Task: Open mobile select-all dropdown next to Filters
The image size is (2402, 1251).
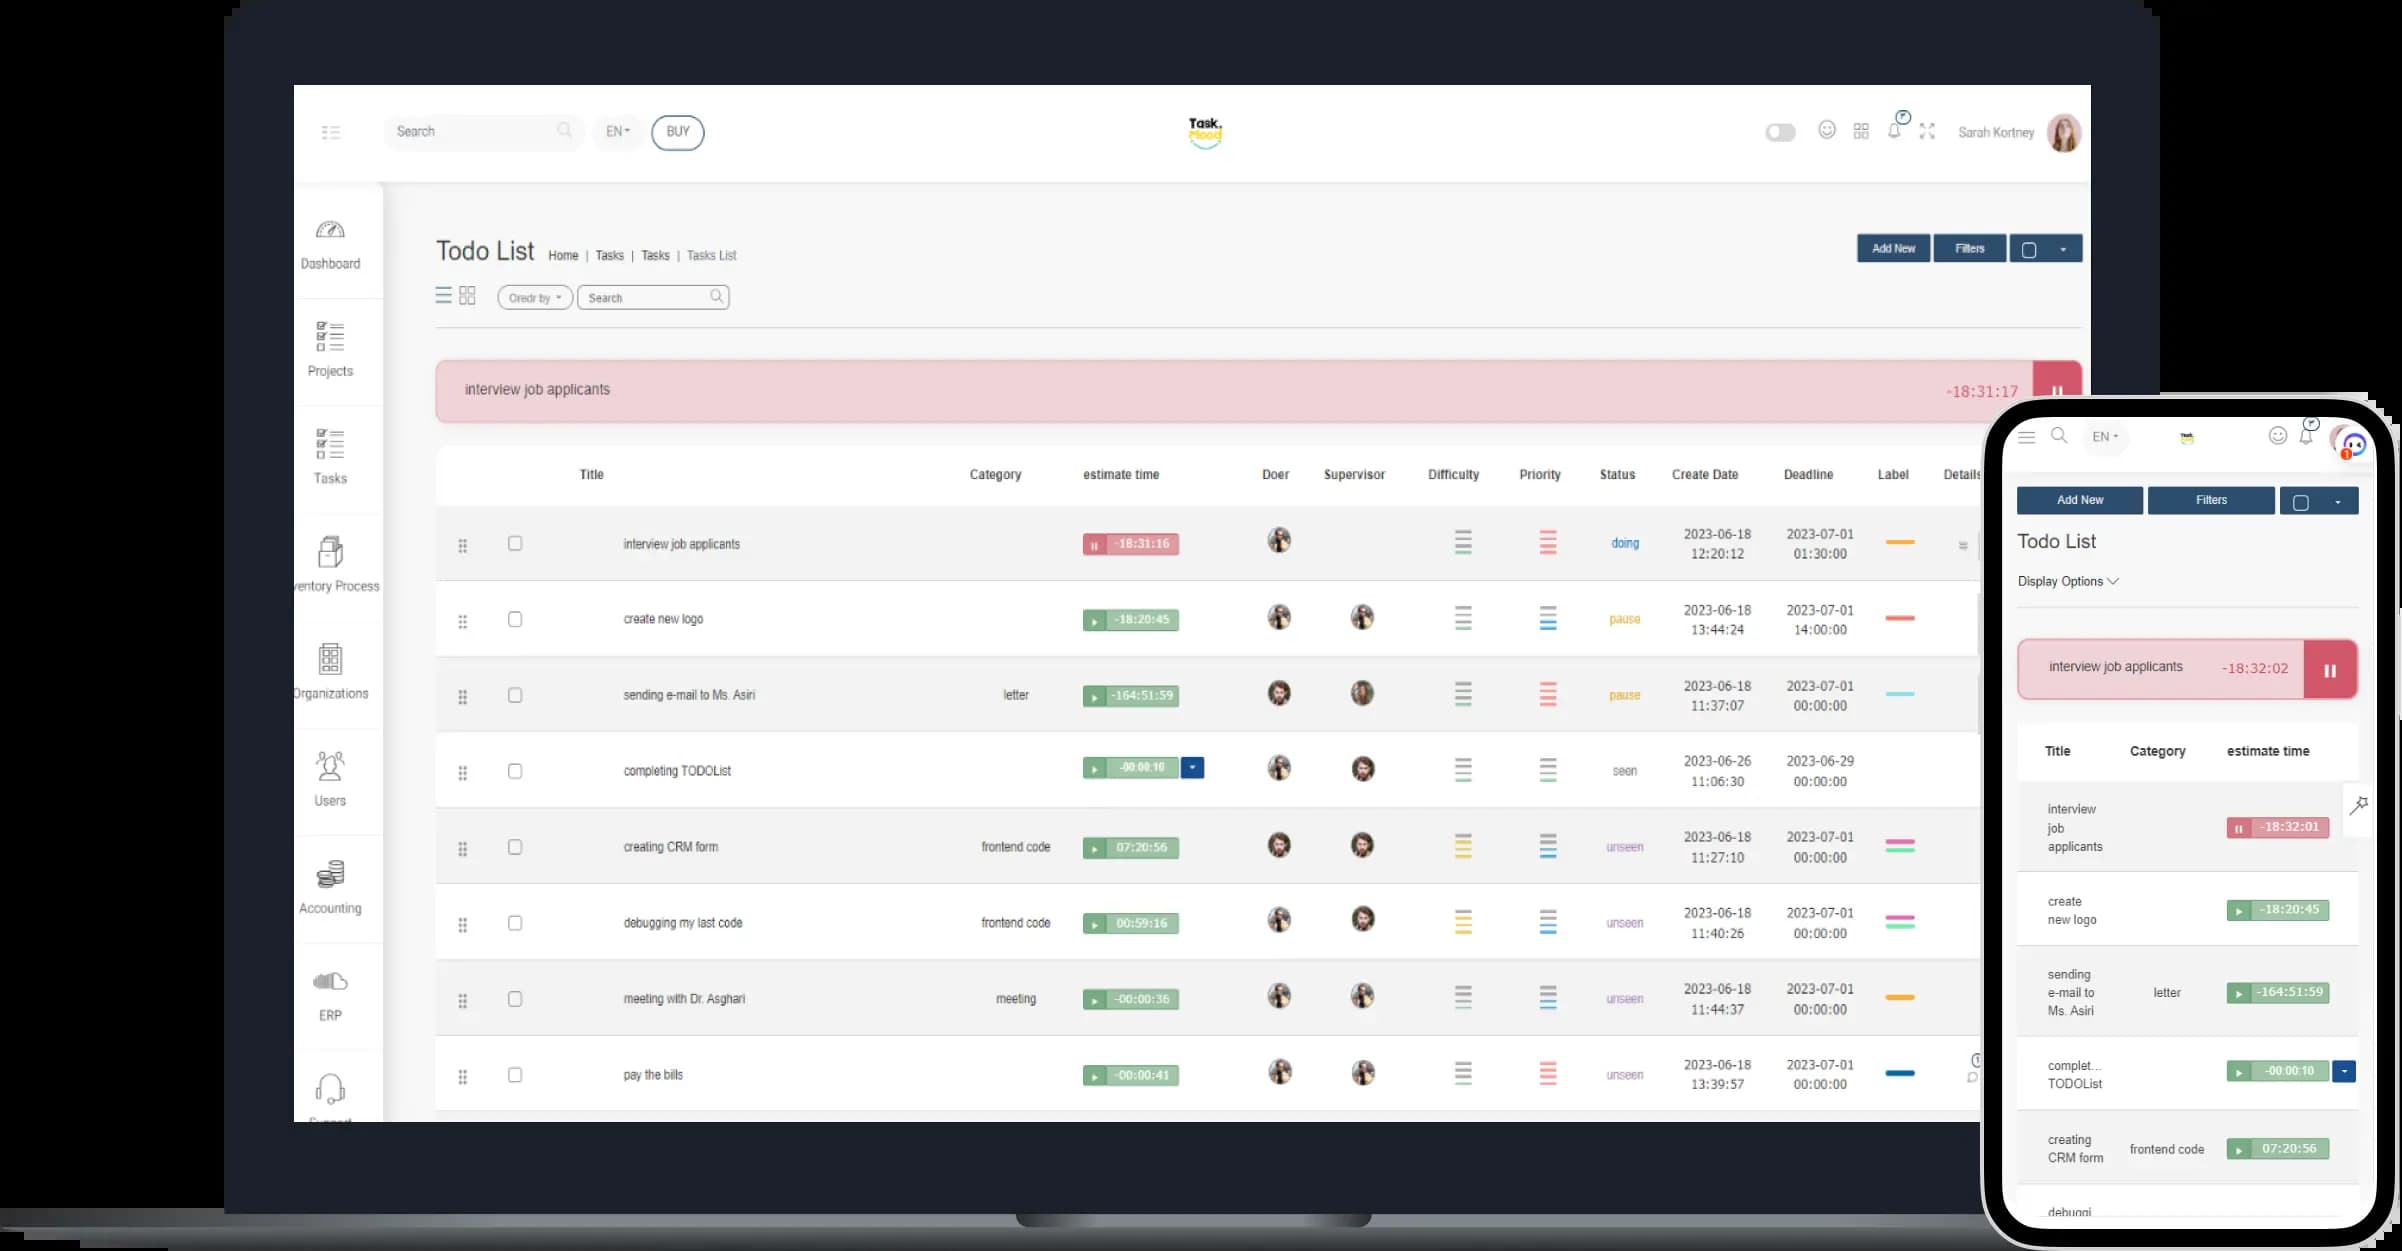Action: coord(2319,501)
